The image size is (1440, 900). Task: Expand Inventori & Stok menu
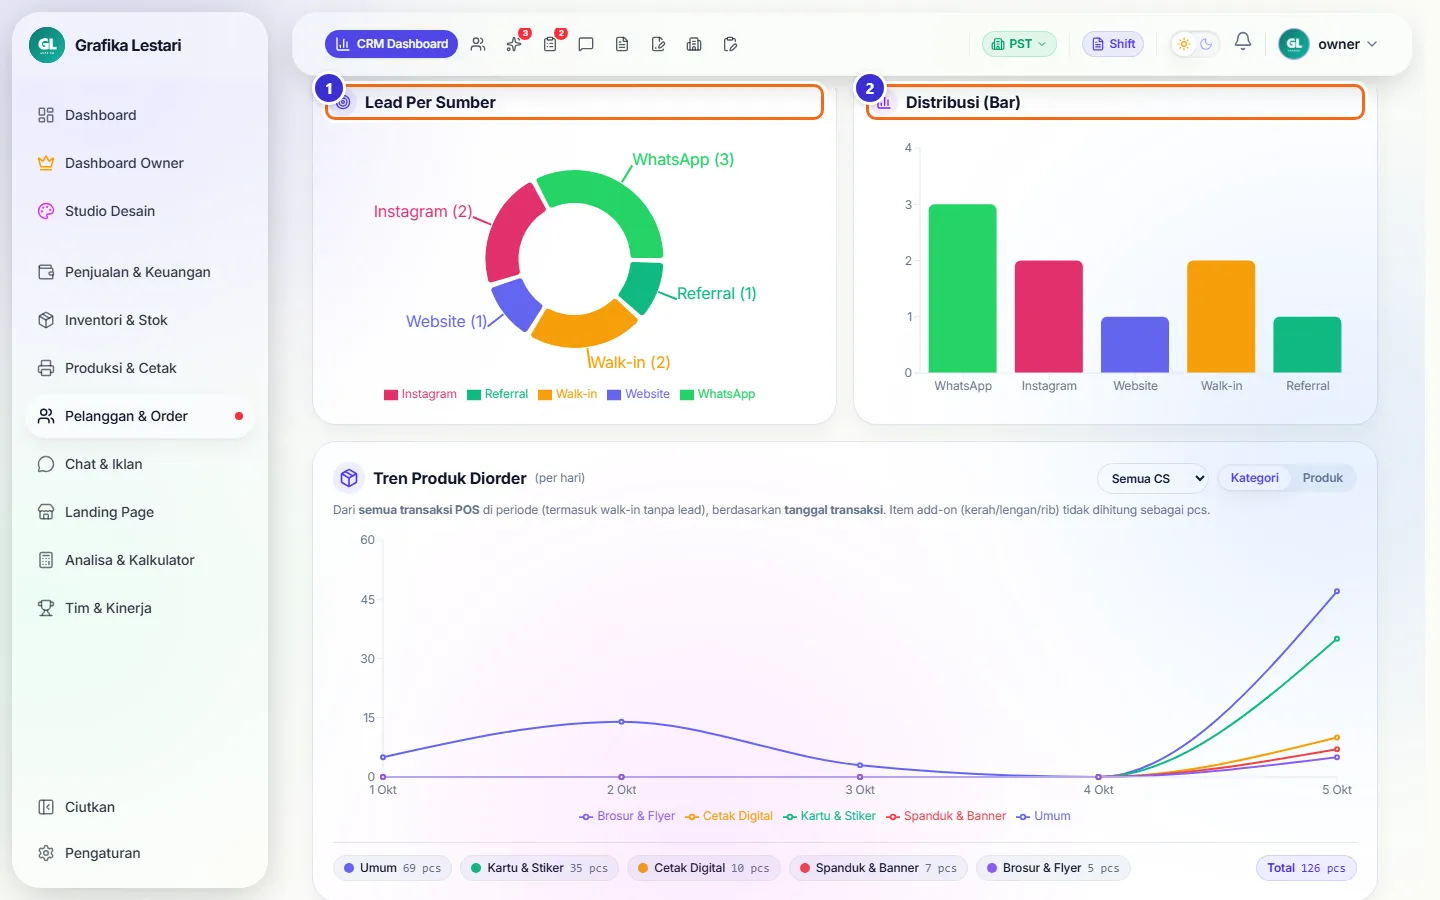pos(140,320)
